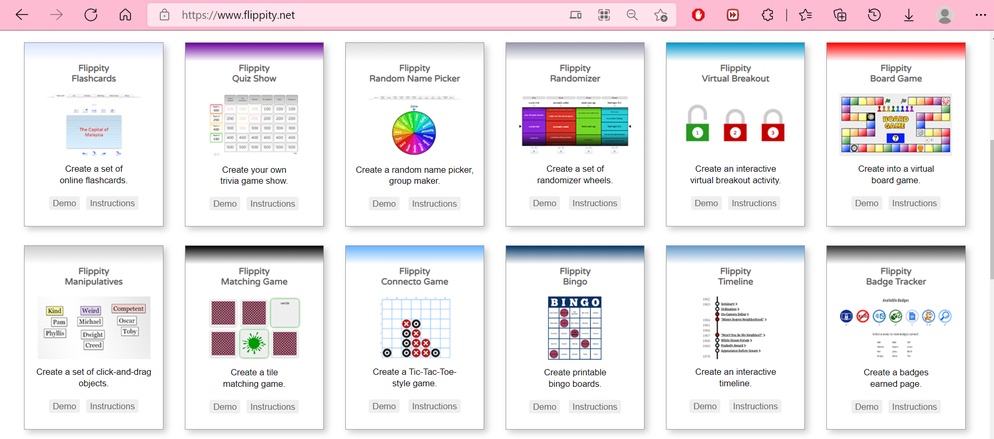
Task: Open browser settings and more menu
Action: 979,15
